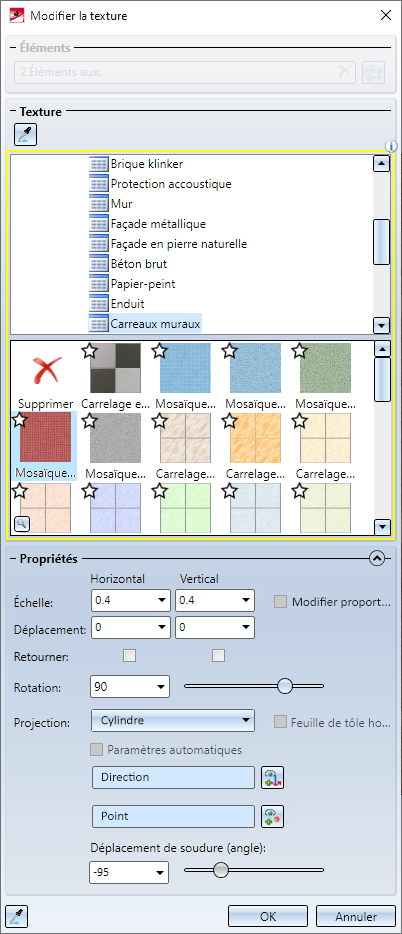Click the app logo icon in title bar
The image size is (402, 934).
pos(16,15)
